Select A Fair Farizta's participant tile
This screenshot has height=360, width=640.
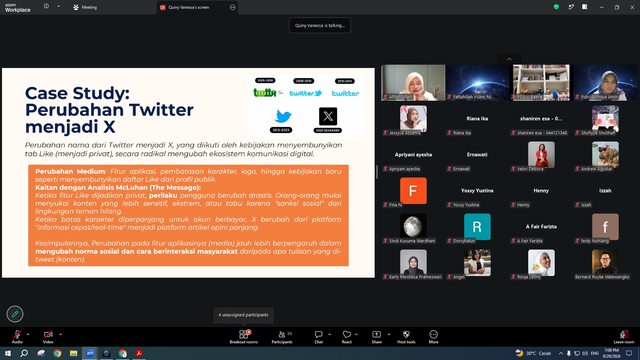[541, 227]
